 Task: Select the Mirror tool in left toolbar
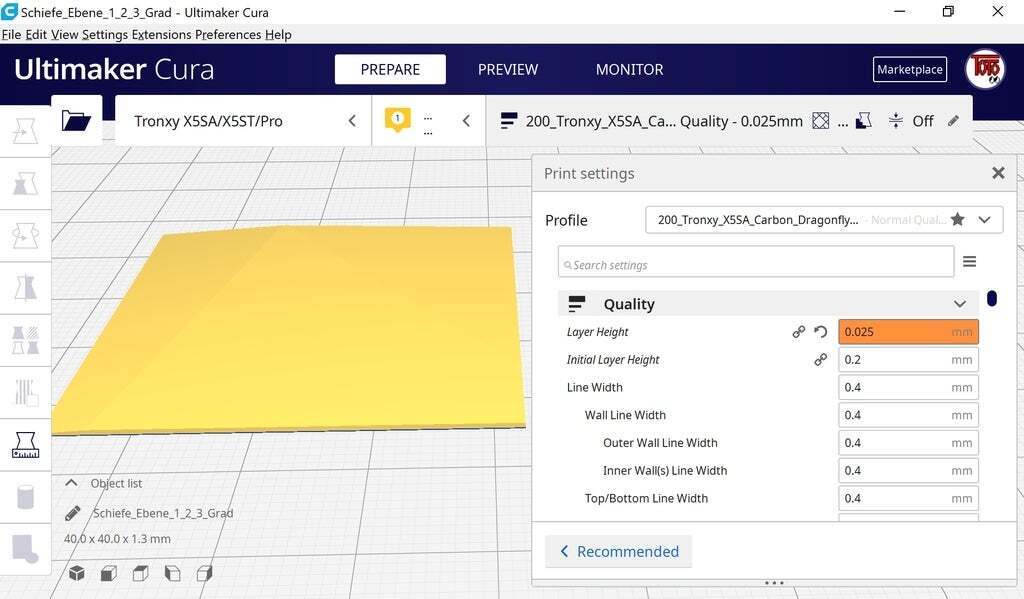click(25, 288)
